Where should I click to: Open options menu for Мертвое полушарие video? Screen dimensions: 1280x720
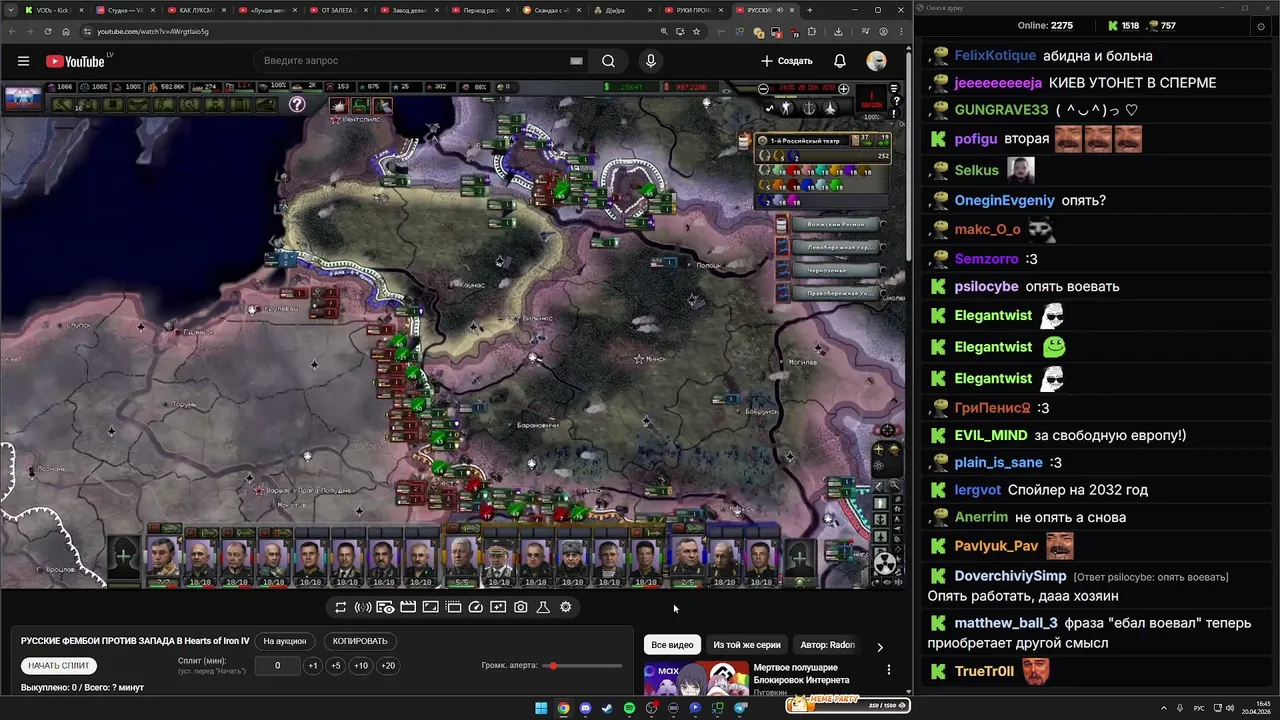[888, 670]
